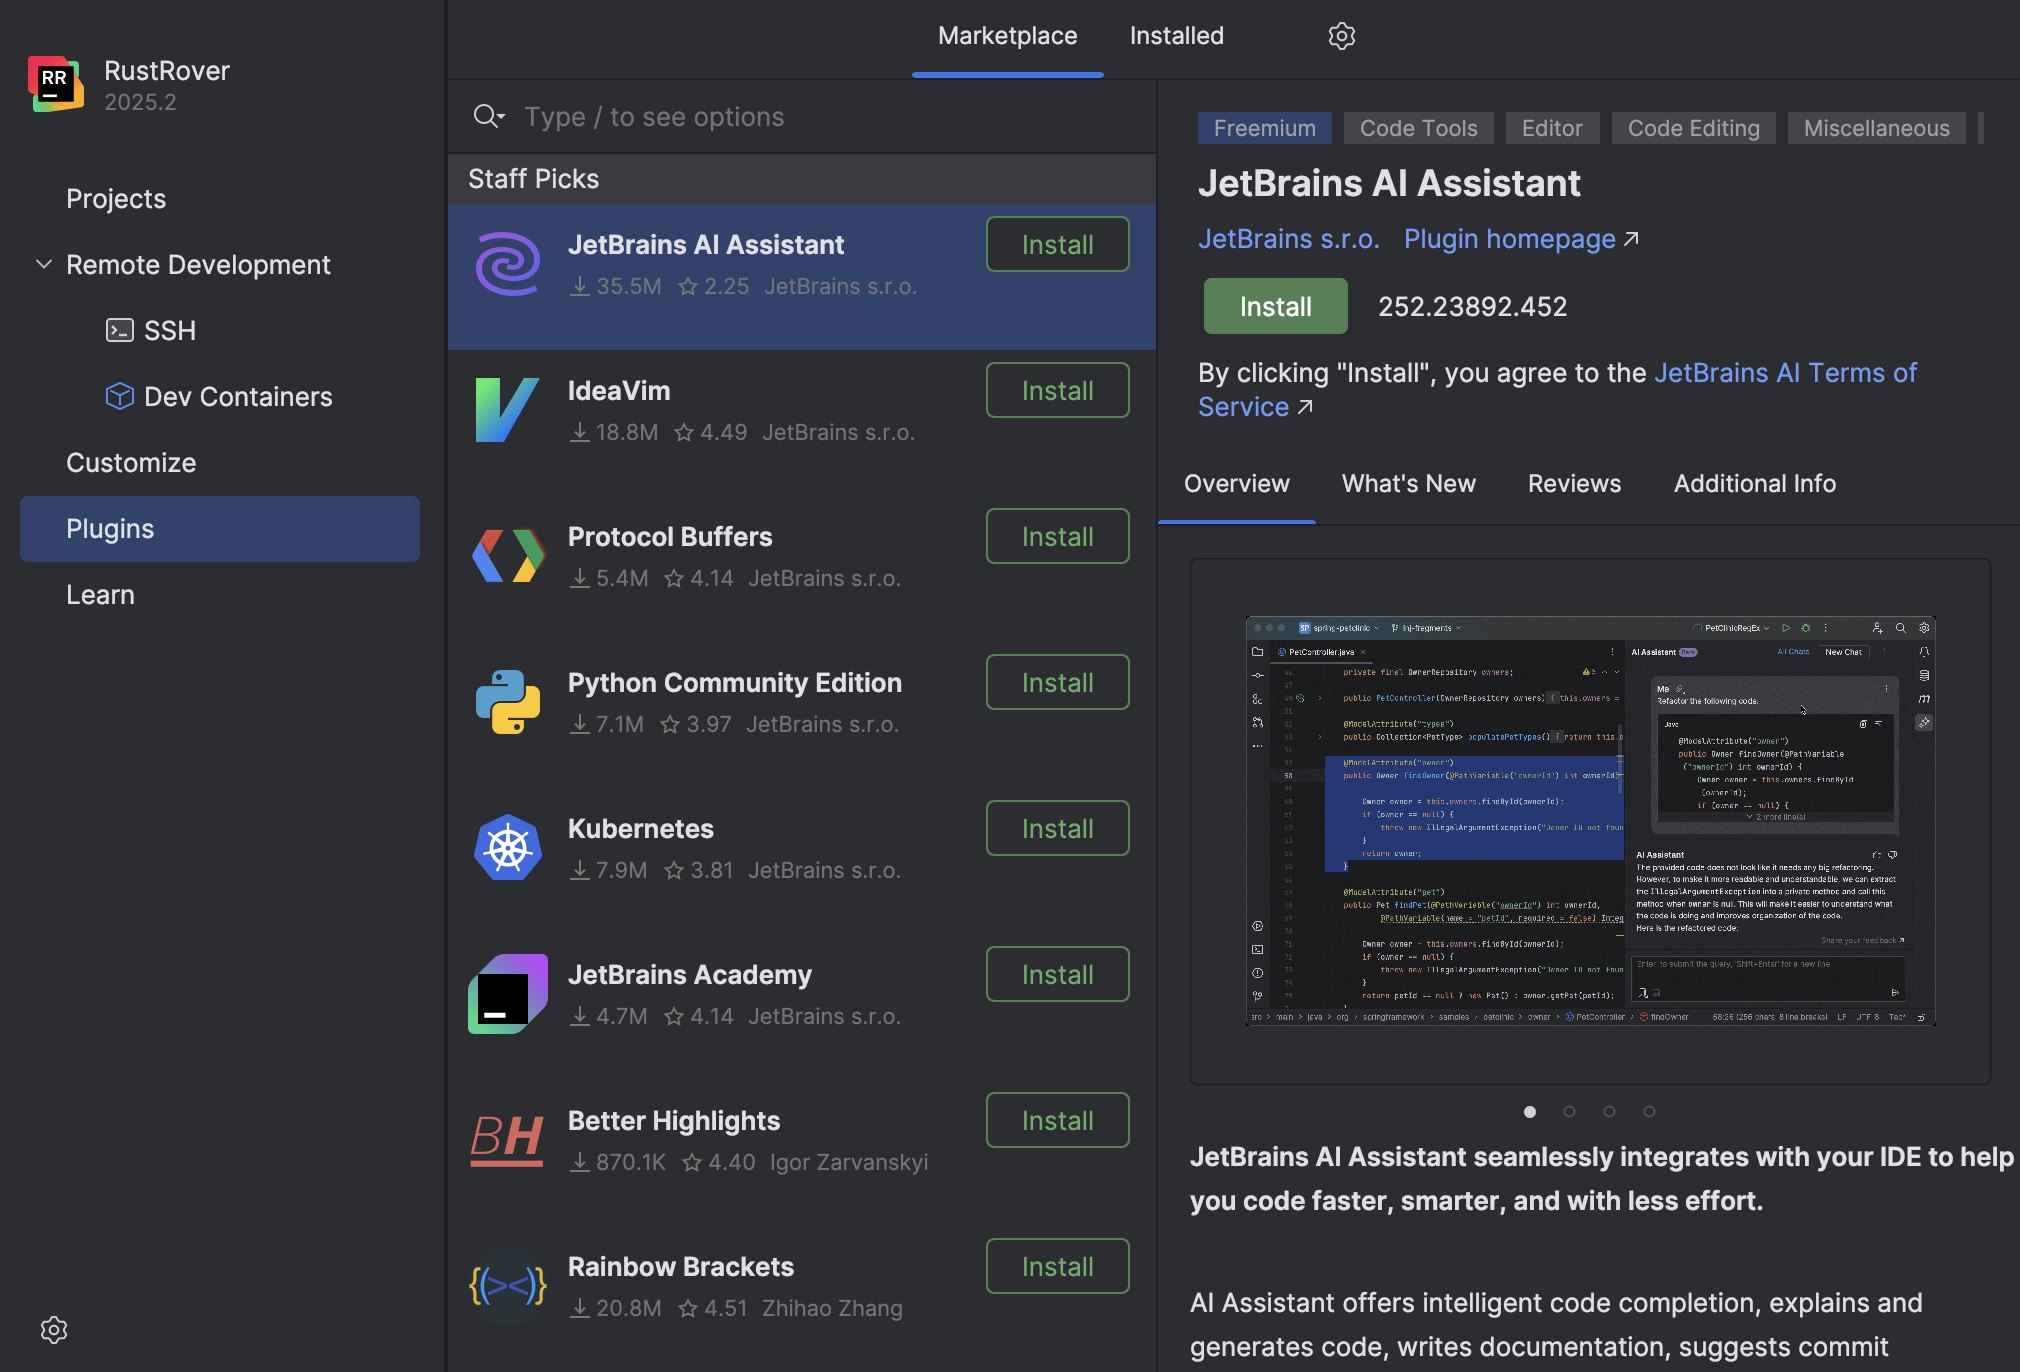Select the IdeaVim plugin icon
The height and width of the screenshot is (1372, 2020).
(x=507, y=410)
